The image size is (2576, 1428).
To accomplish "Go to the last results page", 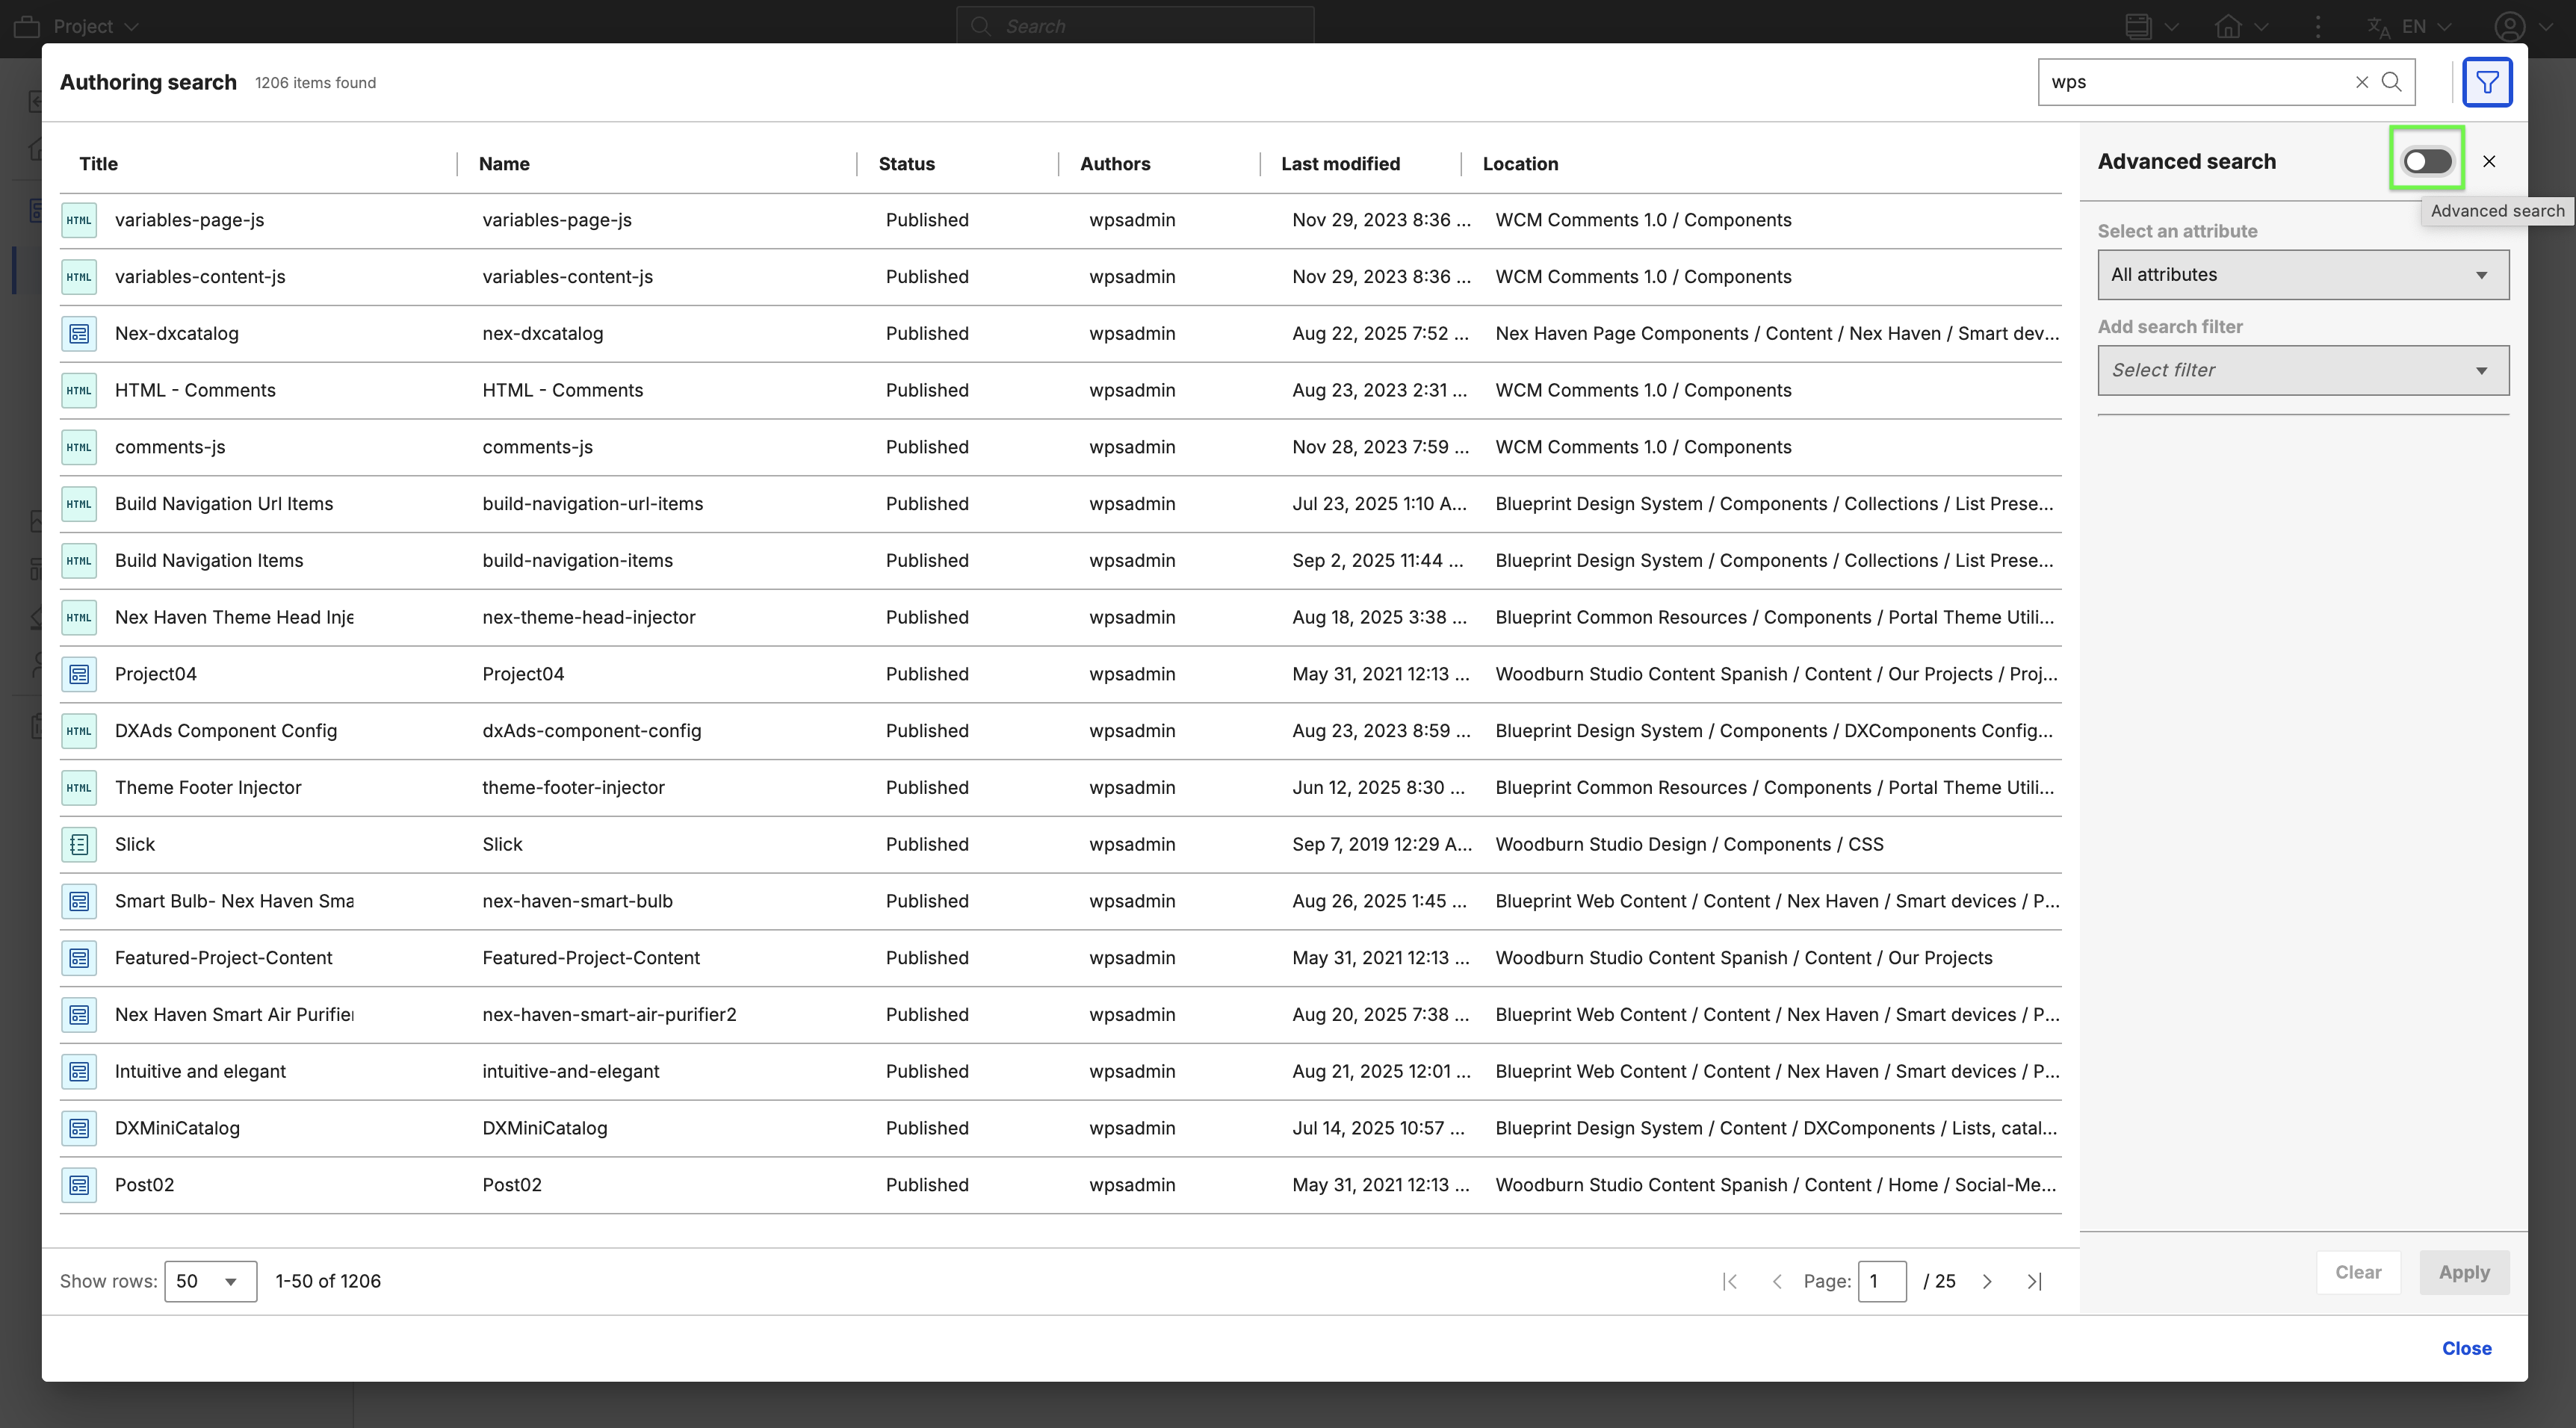I will point(2034,1281).
